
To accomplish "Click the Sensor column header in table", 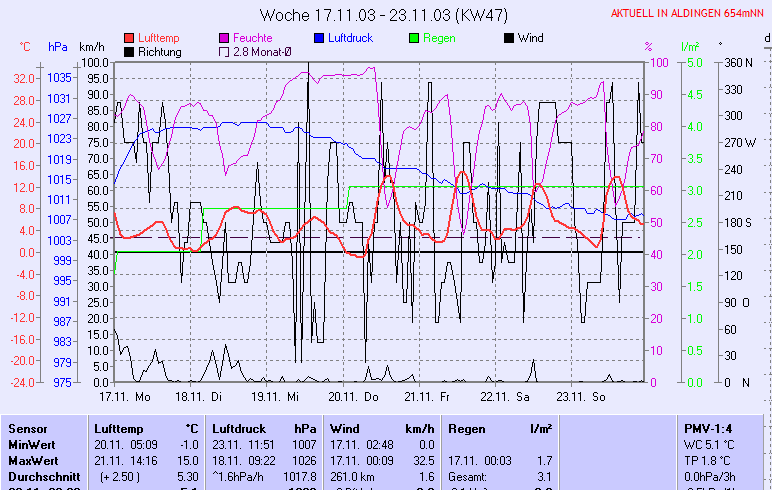I will (x=27, y=428).
